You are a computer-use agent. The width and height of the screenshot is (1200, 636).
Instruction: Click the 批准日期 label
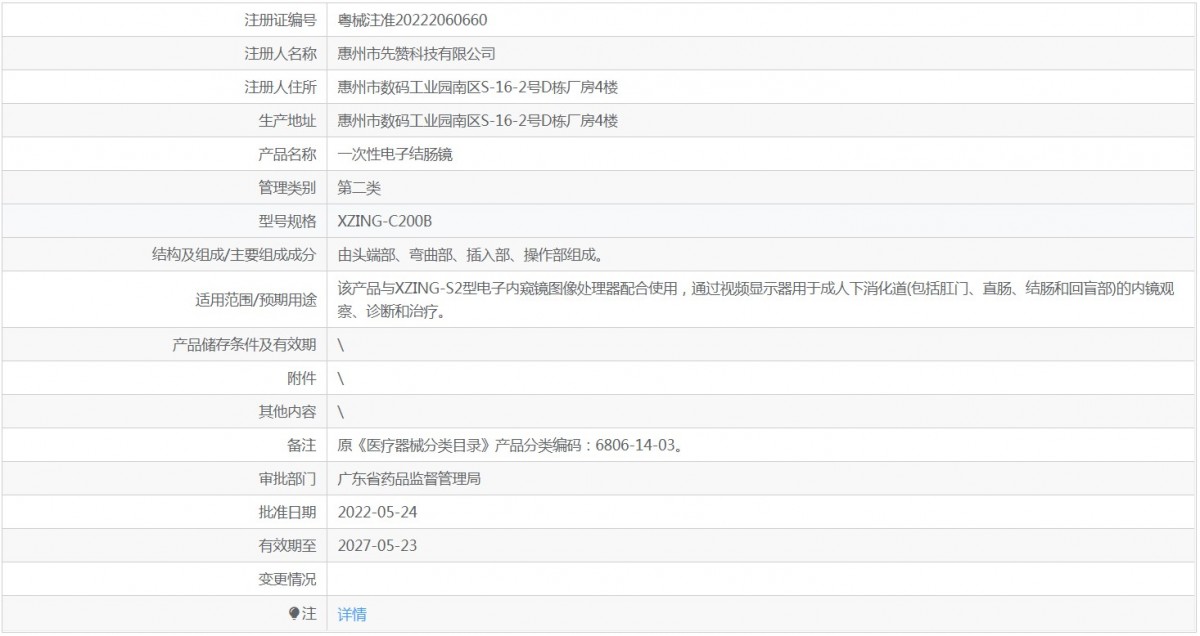(287, 512)
